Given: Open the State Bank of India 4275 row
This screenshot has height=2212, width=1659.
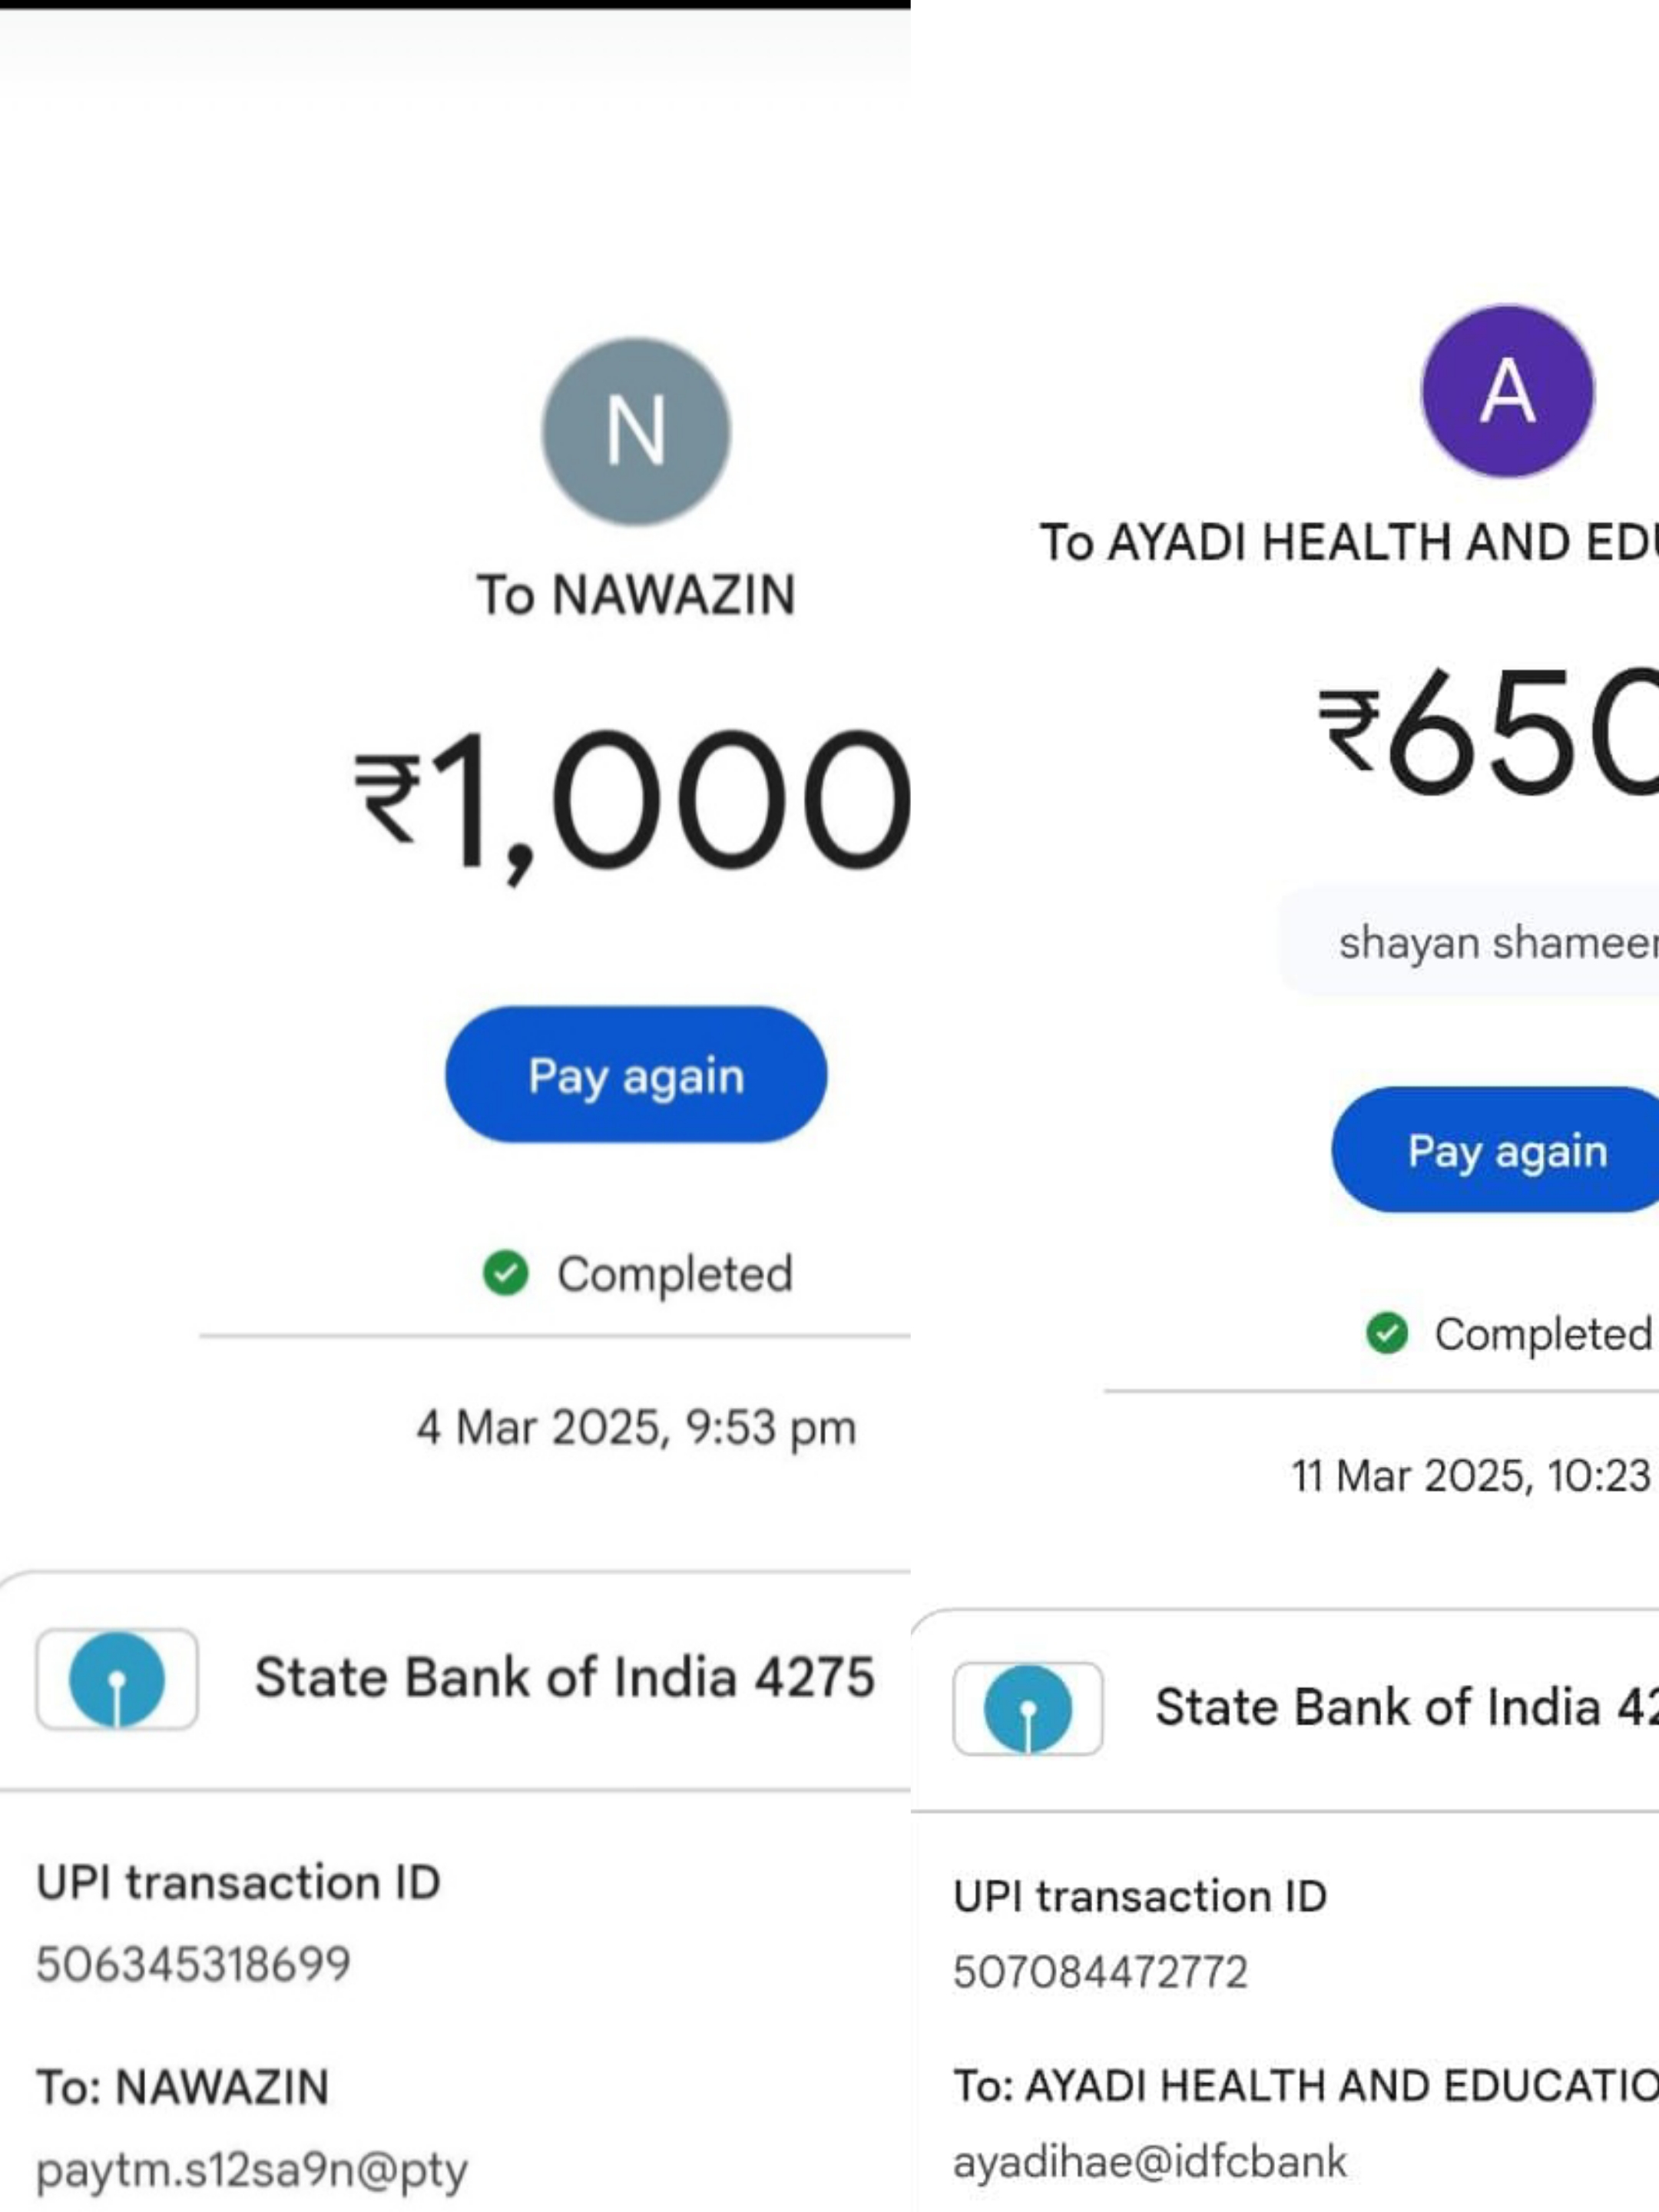Looking at the screenshot, I should [x=564, y=1678].
